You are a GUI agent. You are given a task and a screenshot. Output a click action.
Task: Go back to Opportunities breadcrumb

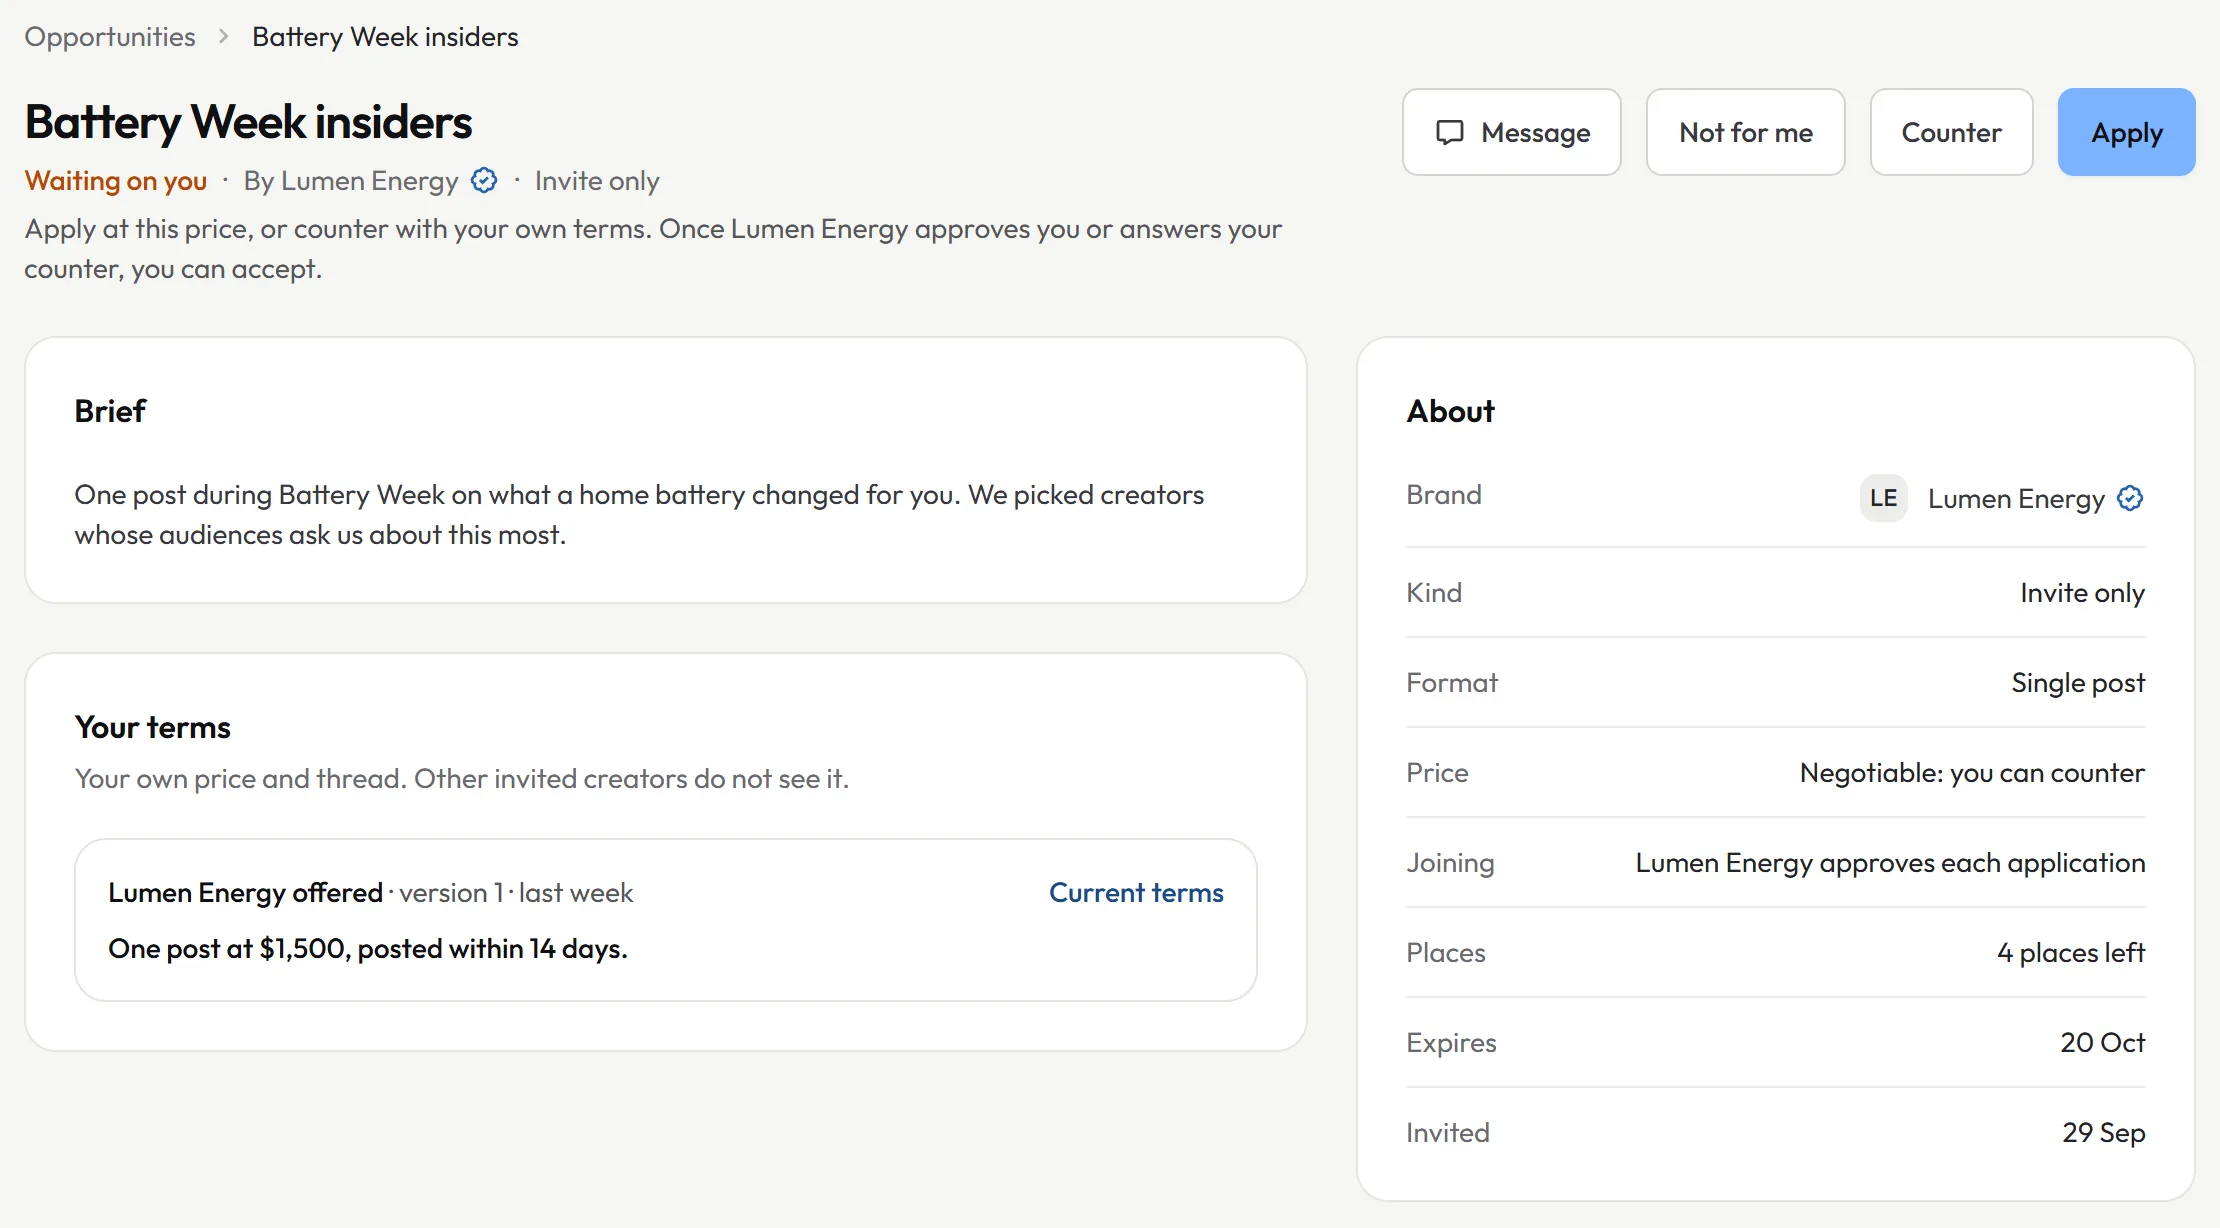(110, 37)
